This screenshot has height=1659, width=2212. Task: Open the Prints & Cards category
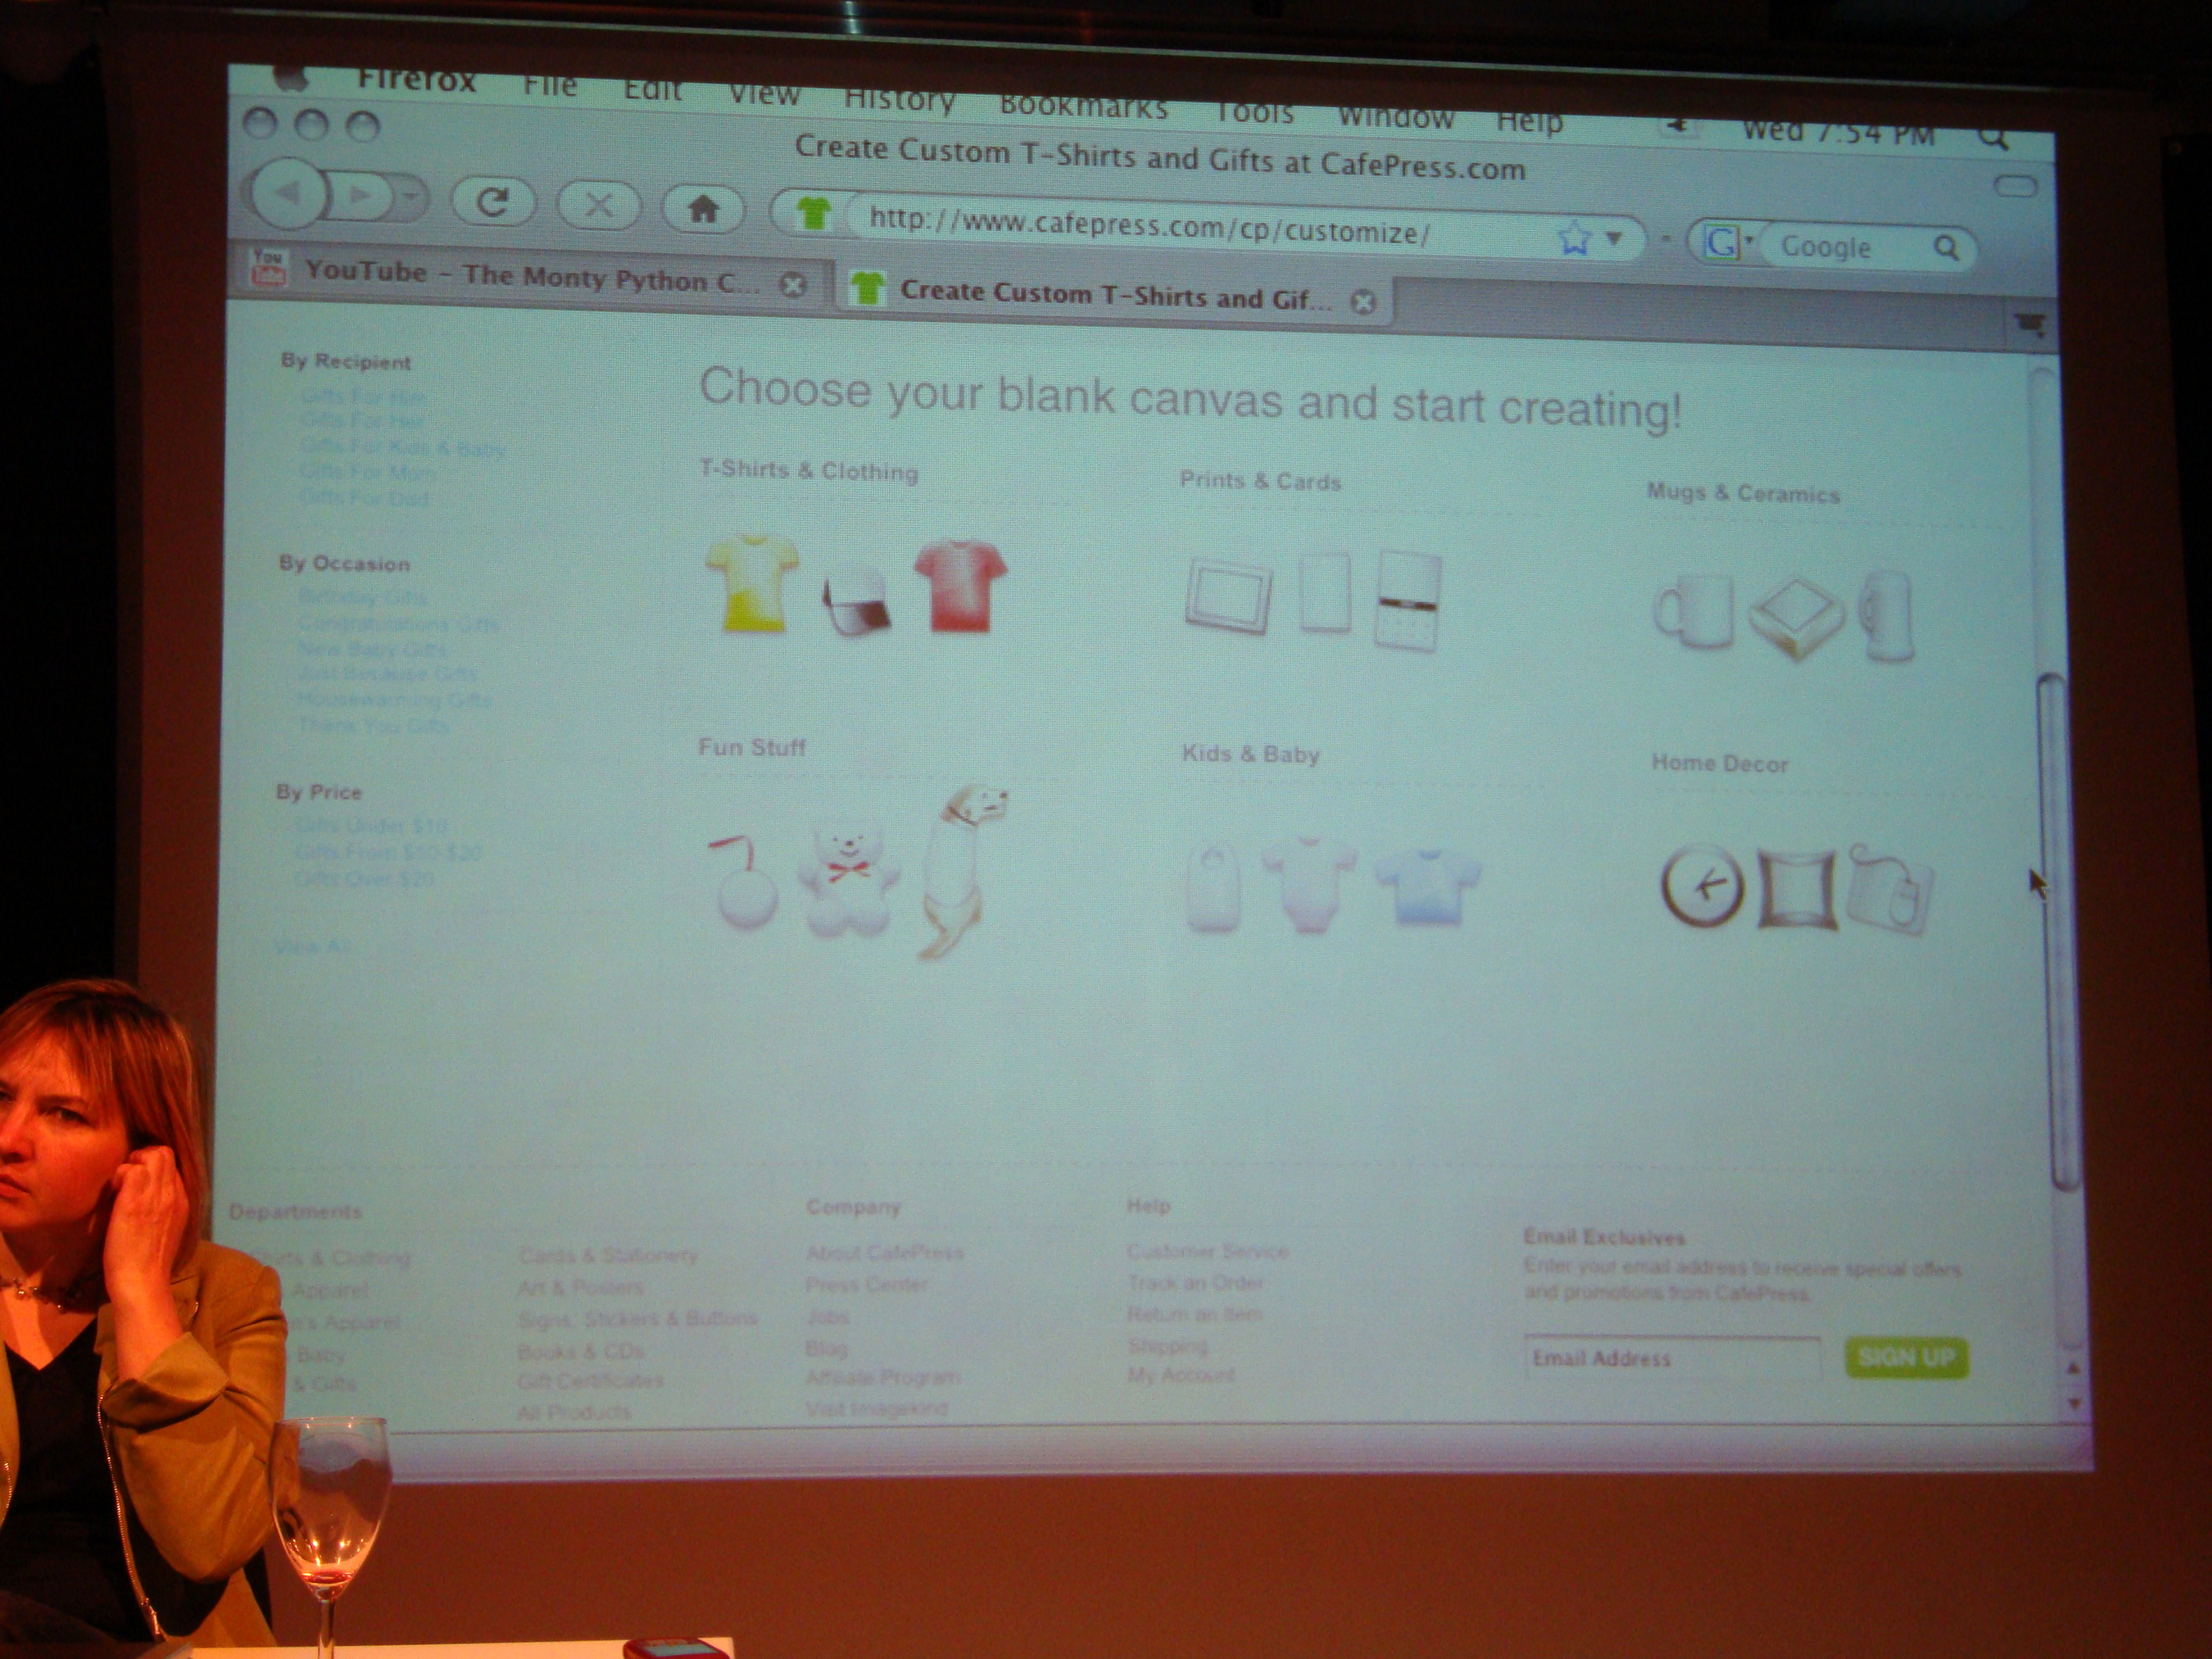[1260, 481]
